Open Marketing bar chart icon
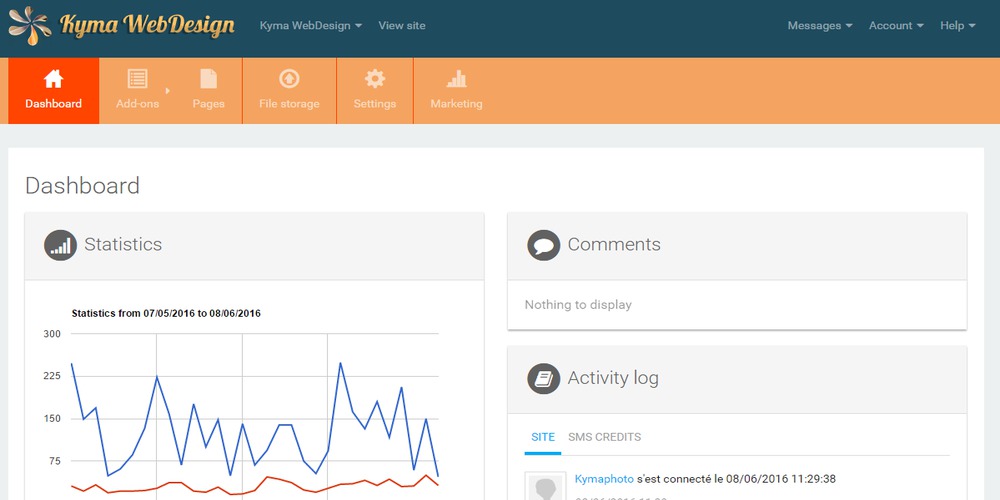Viewport: 1000px width, 500px height. point(456,79)
